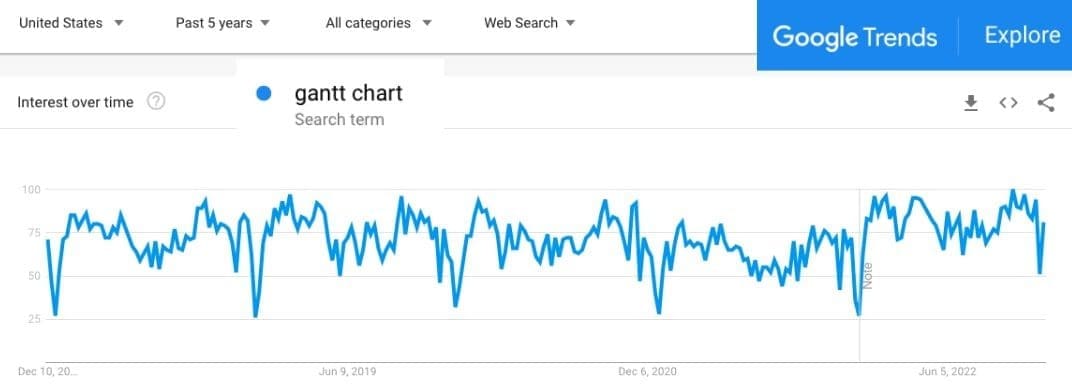The width and height of the screenshot is (1072, 389).
Task: Click the Jun 5, 2022 axis label
Action: point(947,372)
